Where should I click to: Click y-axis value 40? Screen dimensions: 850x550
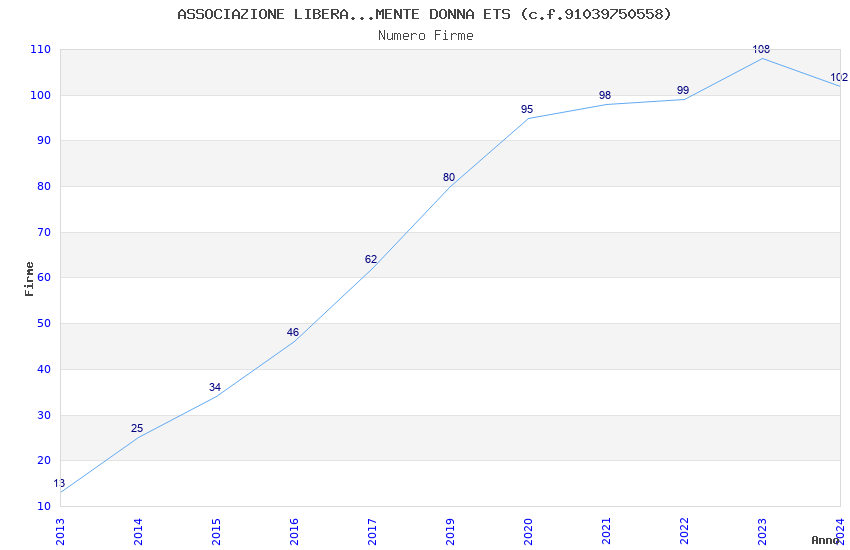[x=44, y=370]
